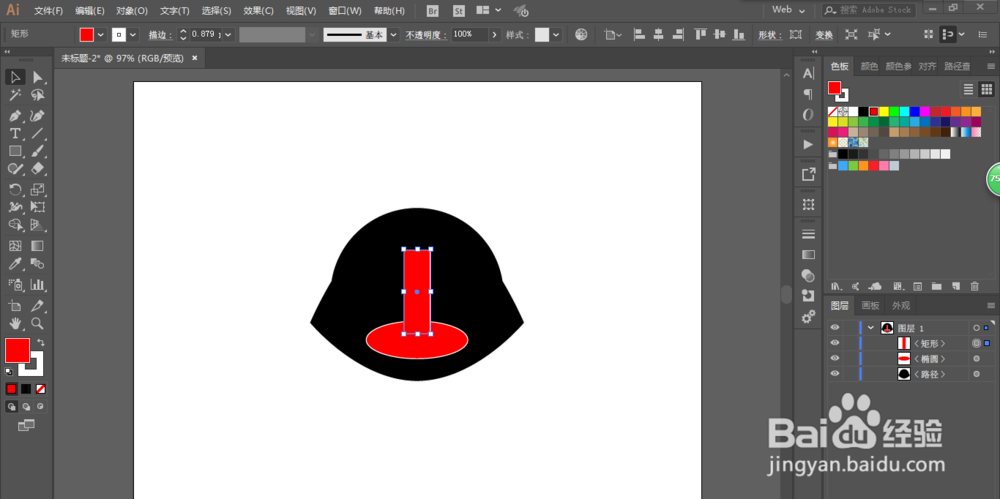1000x499 pixels.
Task: Click target circle of 椭圆 layer
Action: coord(976,359)
